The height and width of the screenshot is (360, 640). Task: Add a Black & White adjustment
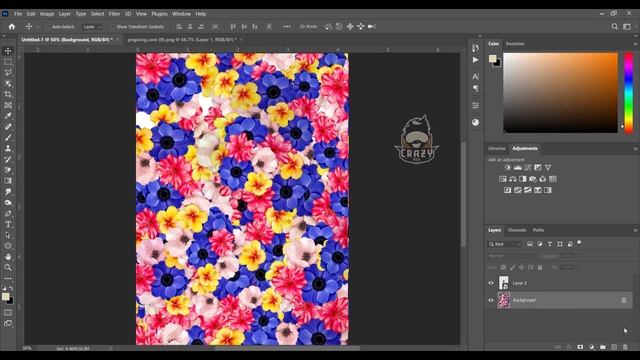pos(522,179)
